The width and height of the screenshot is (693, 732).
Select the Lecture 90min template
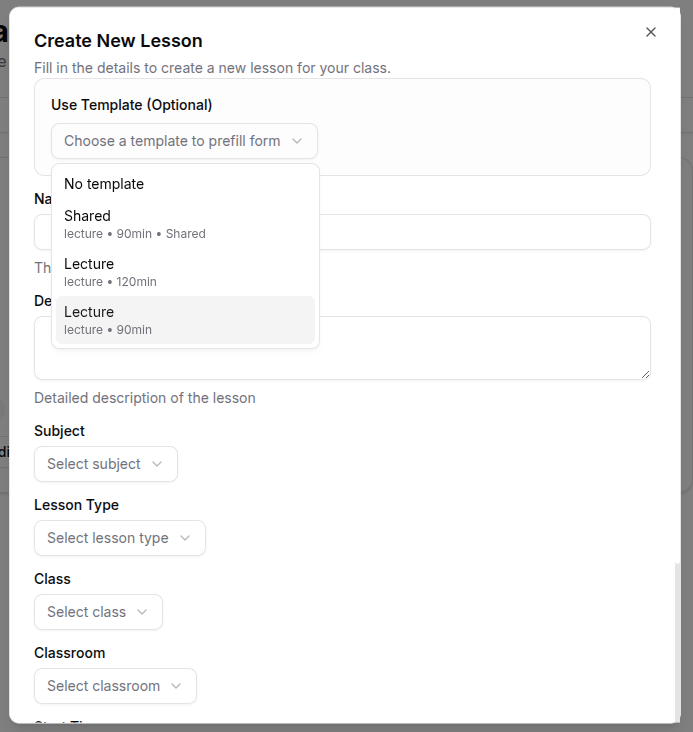[108, 320]
